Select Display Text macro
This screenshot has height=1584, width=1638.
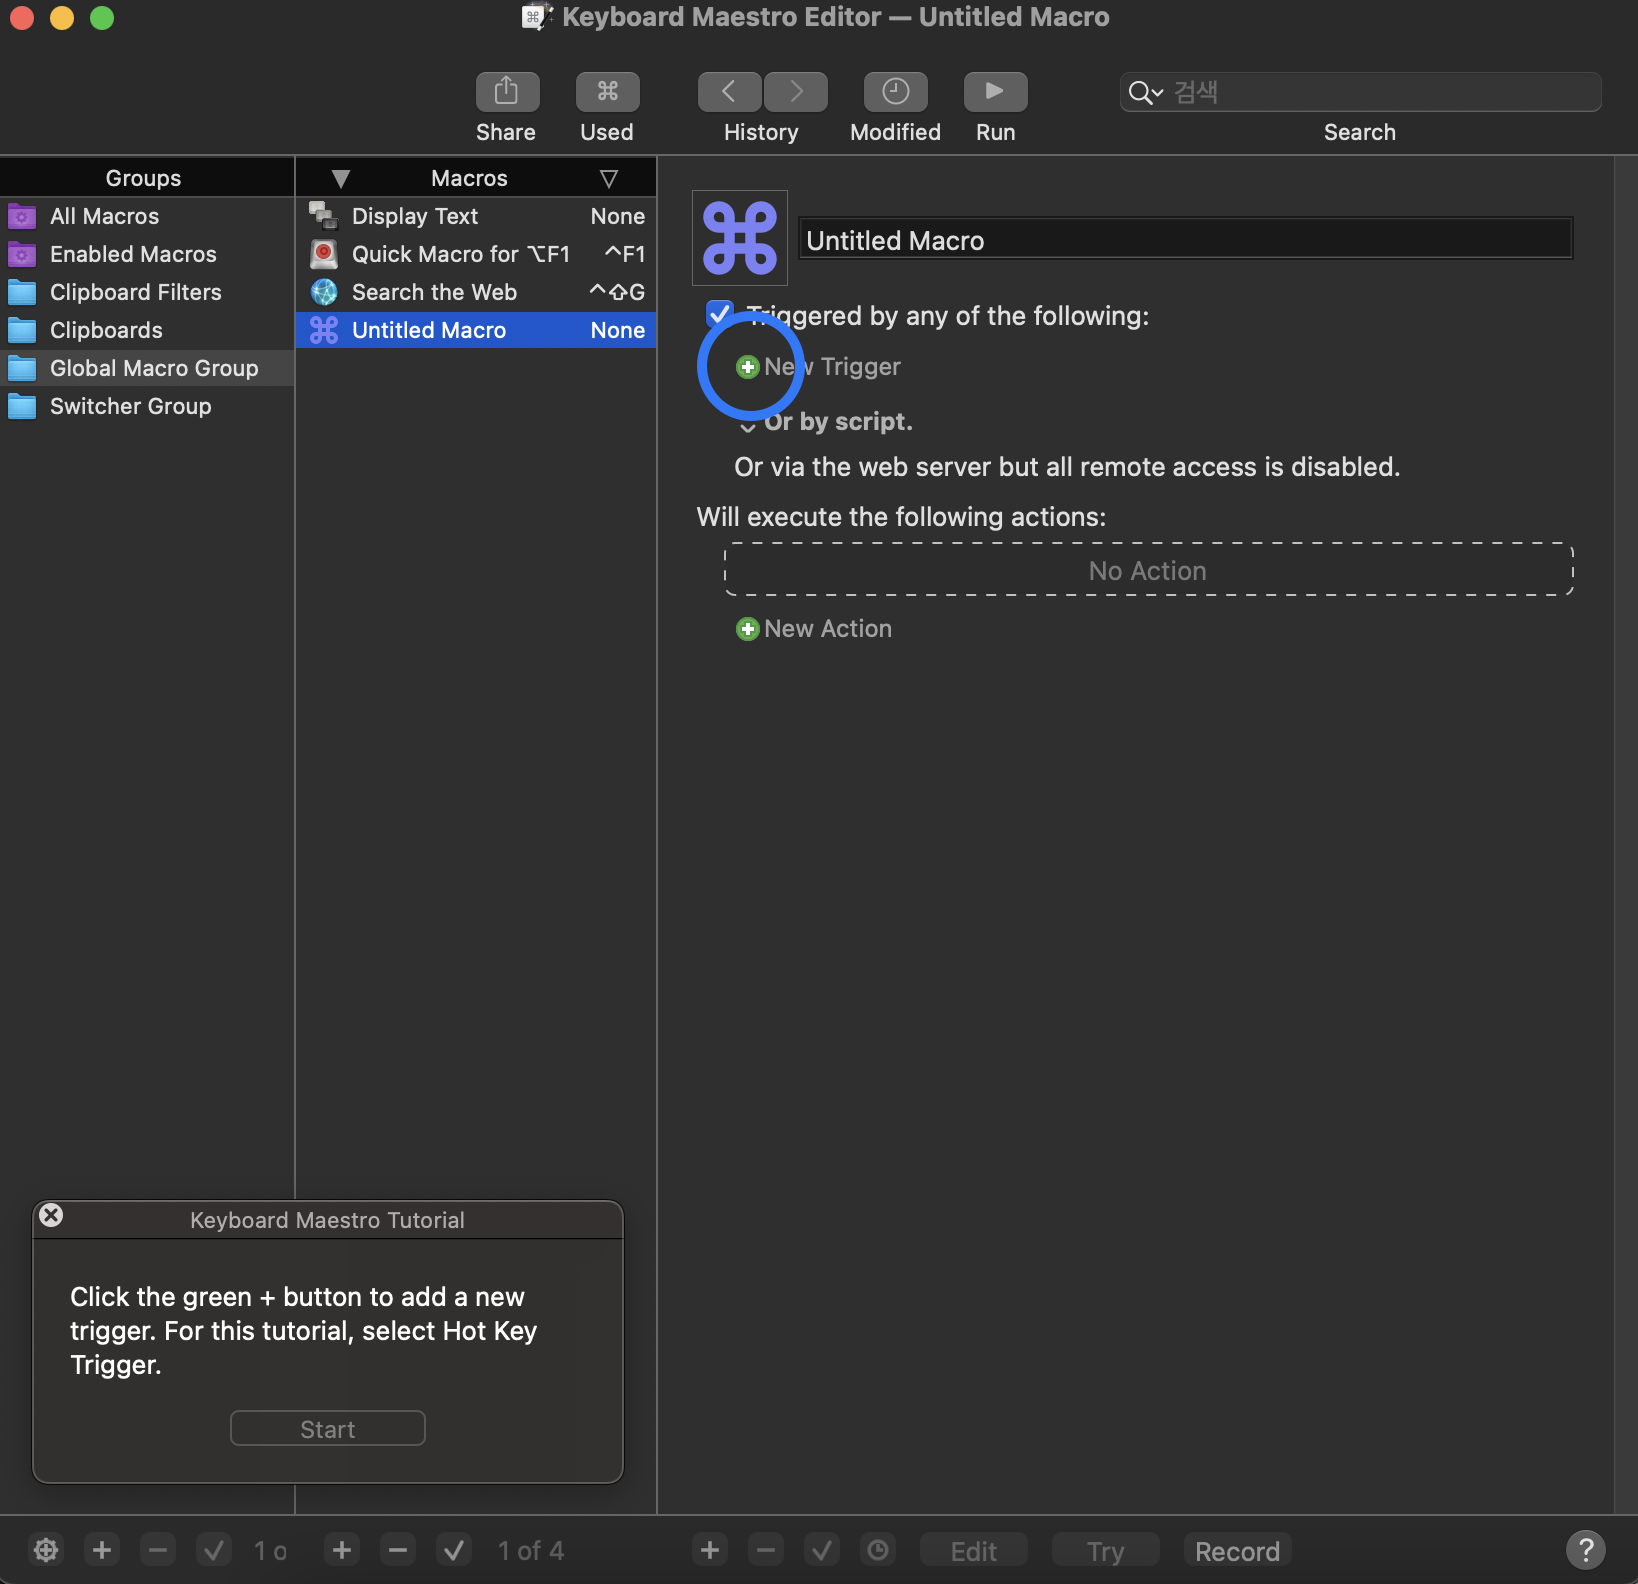pyautogui.click(x=476, y=216)
